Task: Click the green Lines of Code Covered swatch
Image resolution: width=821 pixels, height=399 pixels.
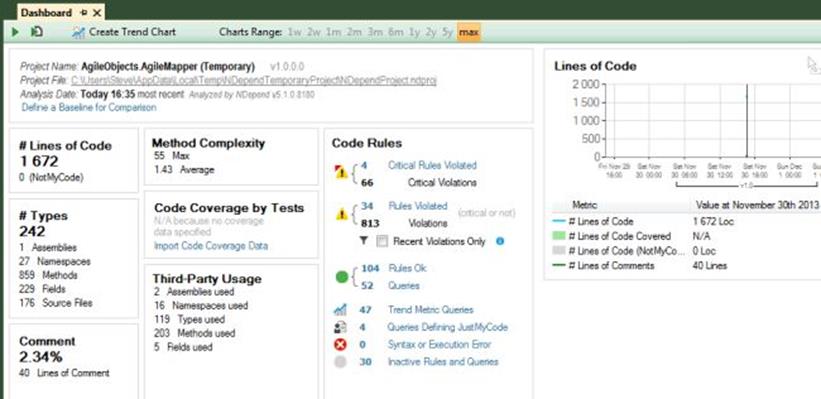Action: (559, 236)
